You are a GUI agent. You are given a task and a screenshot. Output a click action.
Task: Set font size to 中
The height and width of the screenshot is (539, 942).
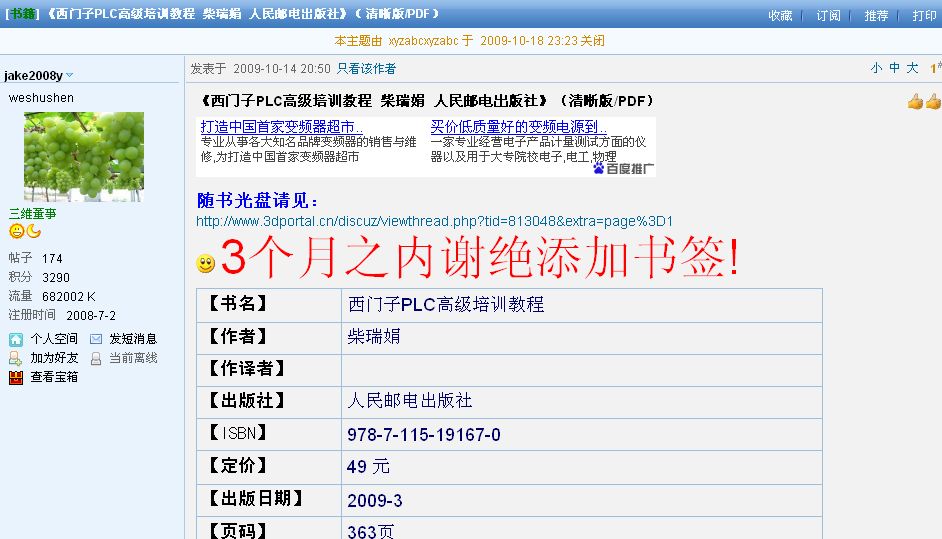click(x=895, y=68)
